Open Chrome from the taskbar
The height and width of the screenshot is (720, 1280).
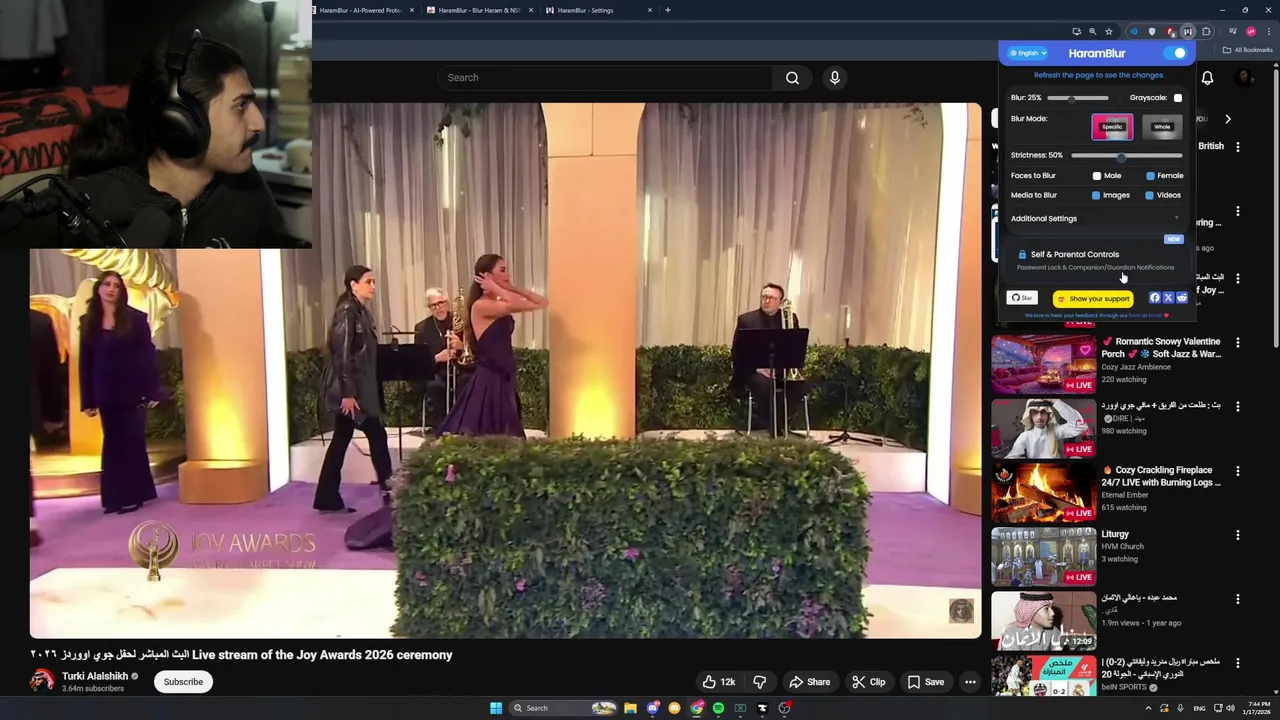[696, 708]
